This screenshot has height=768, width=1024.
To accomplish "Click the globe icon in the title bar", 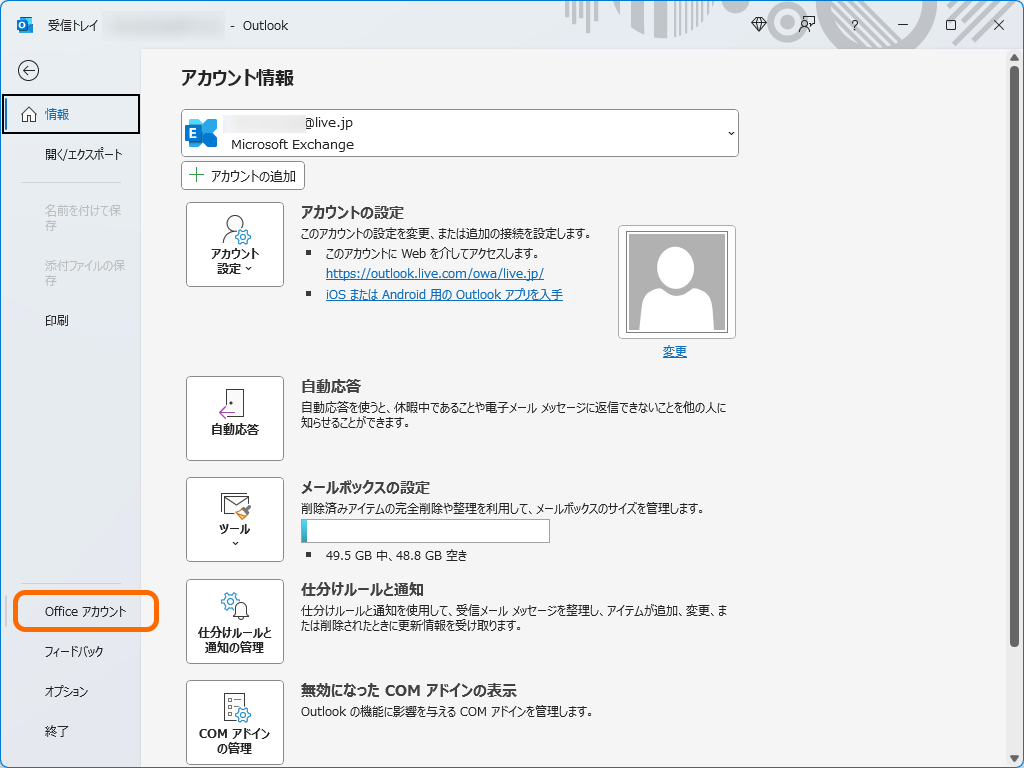I will click(x=757, y=25).
